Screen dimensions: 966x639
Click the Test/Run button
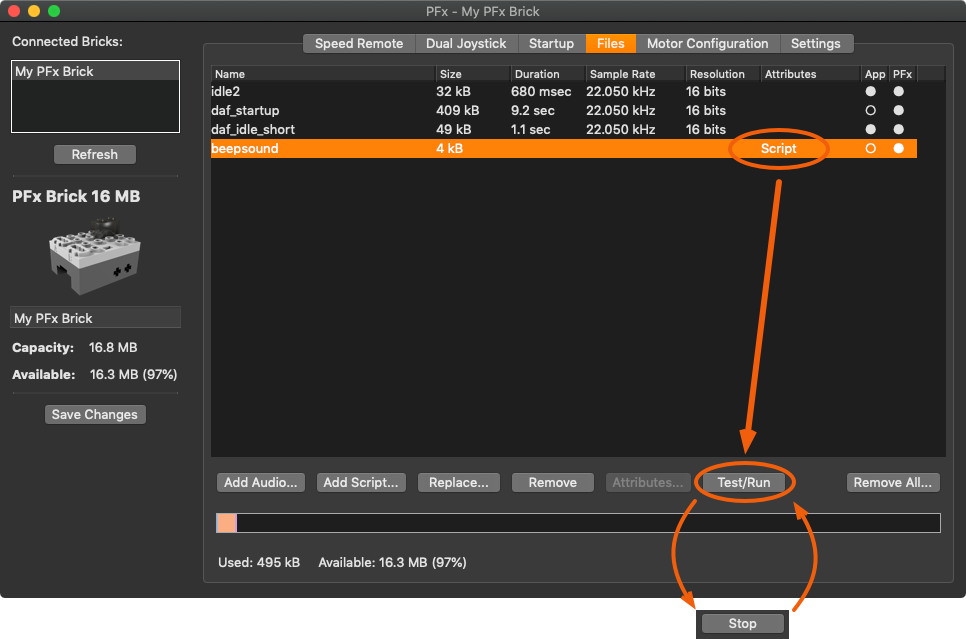click(744, 482)
